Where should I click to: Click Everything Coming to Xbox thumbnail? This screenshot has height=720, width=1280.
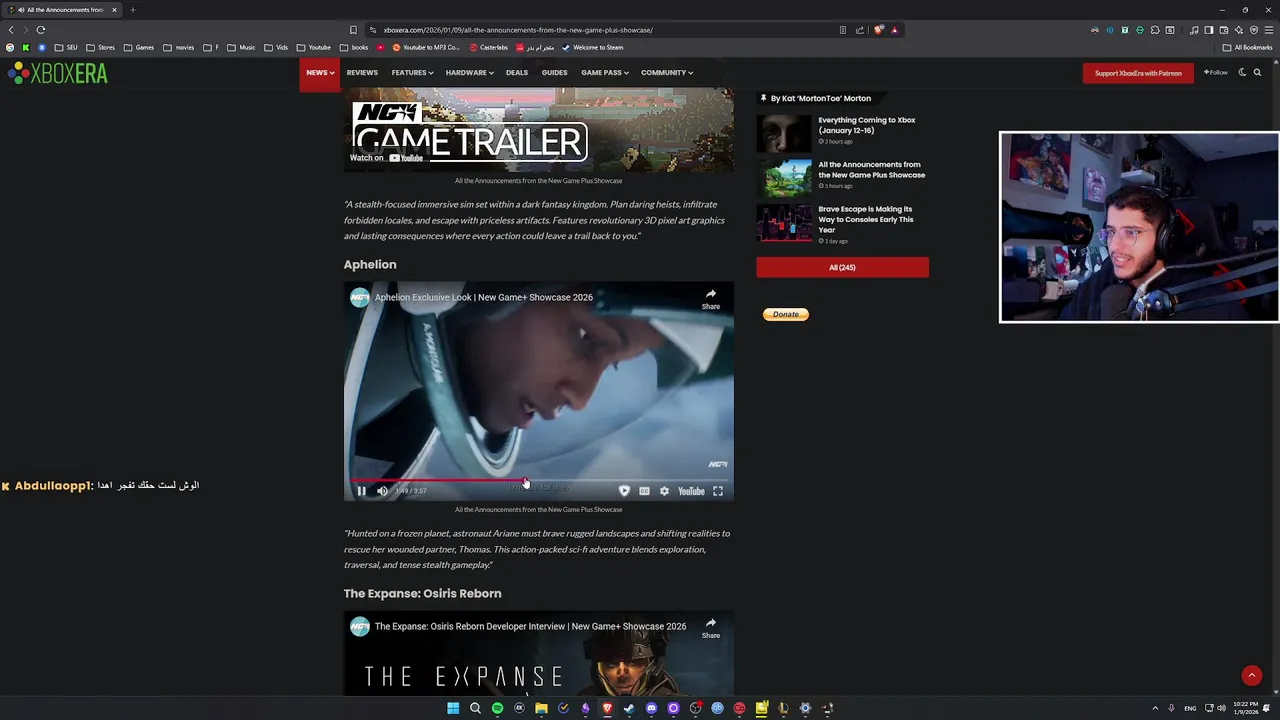[x=784, y=134]
